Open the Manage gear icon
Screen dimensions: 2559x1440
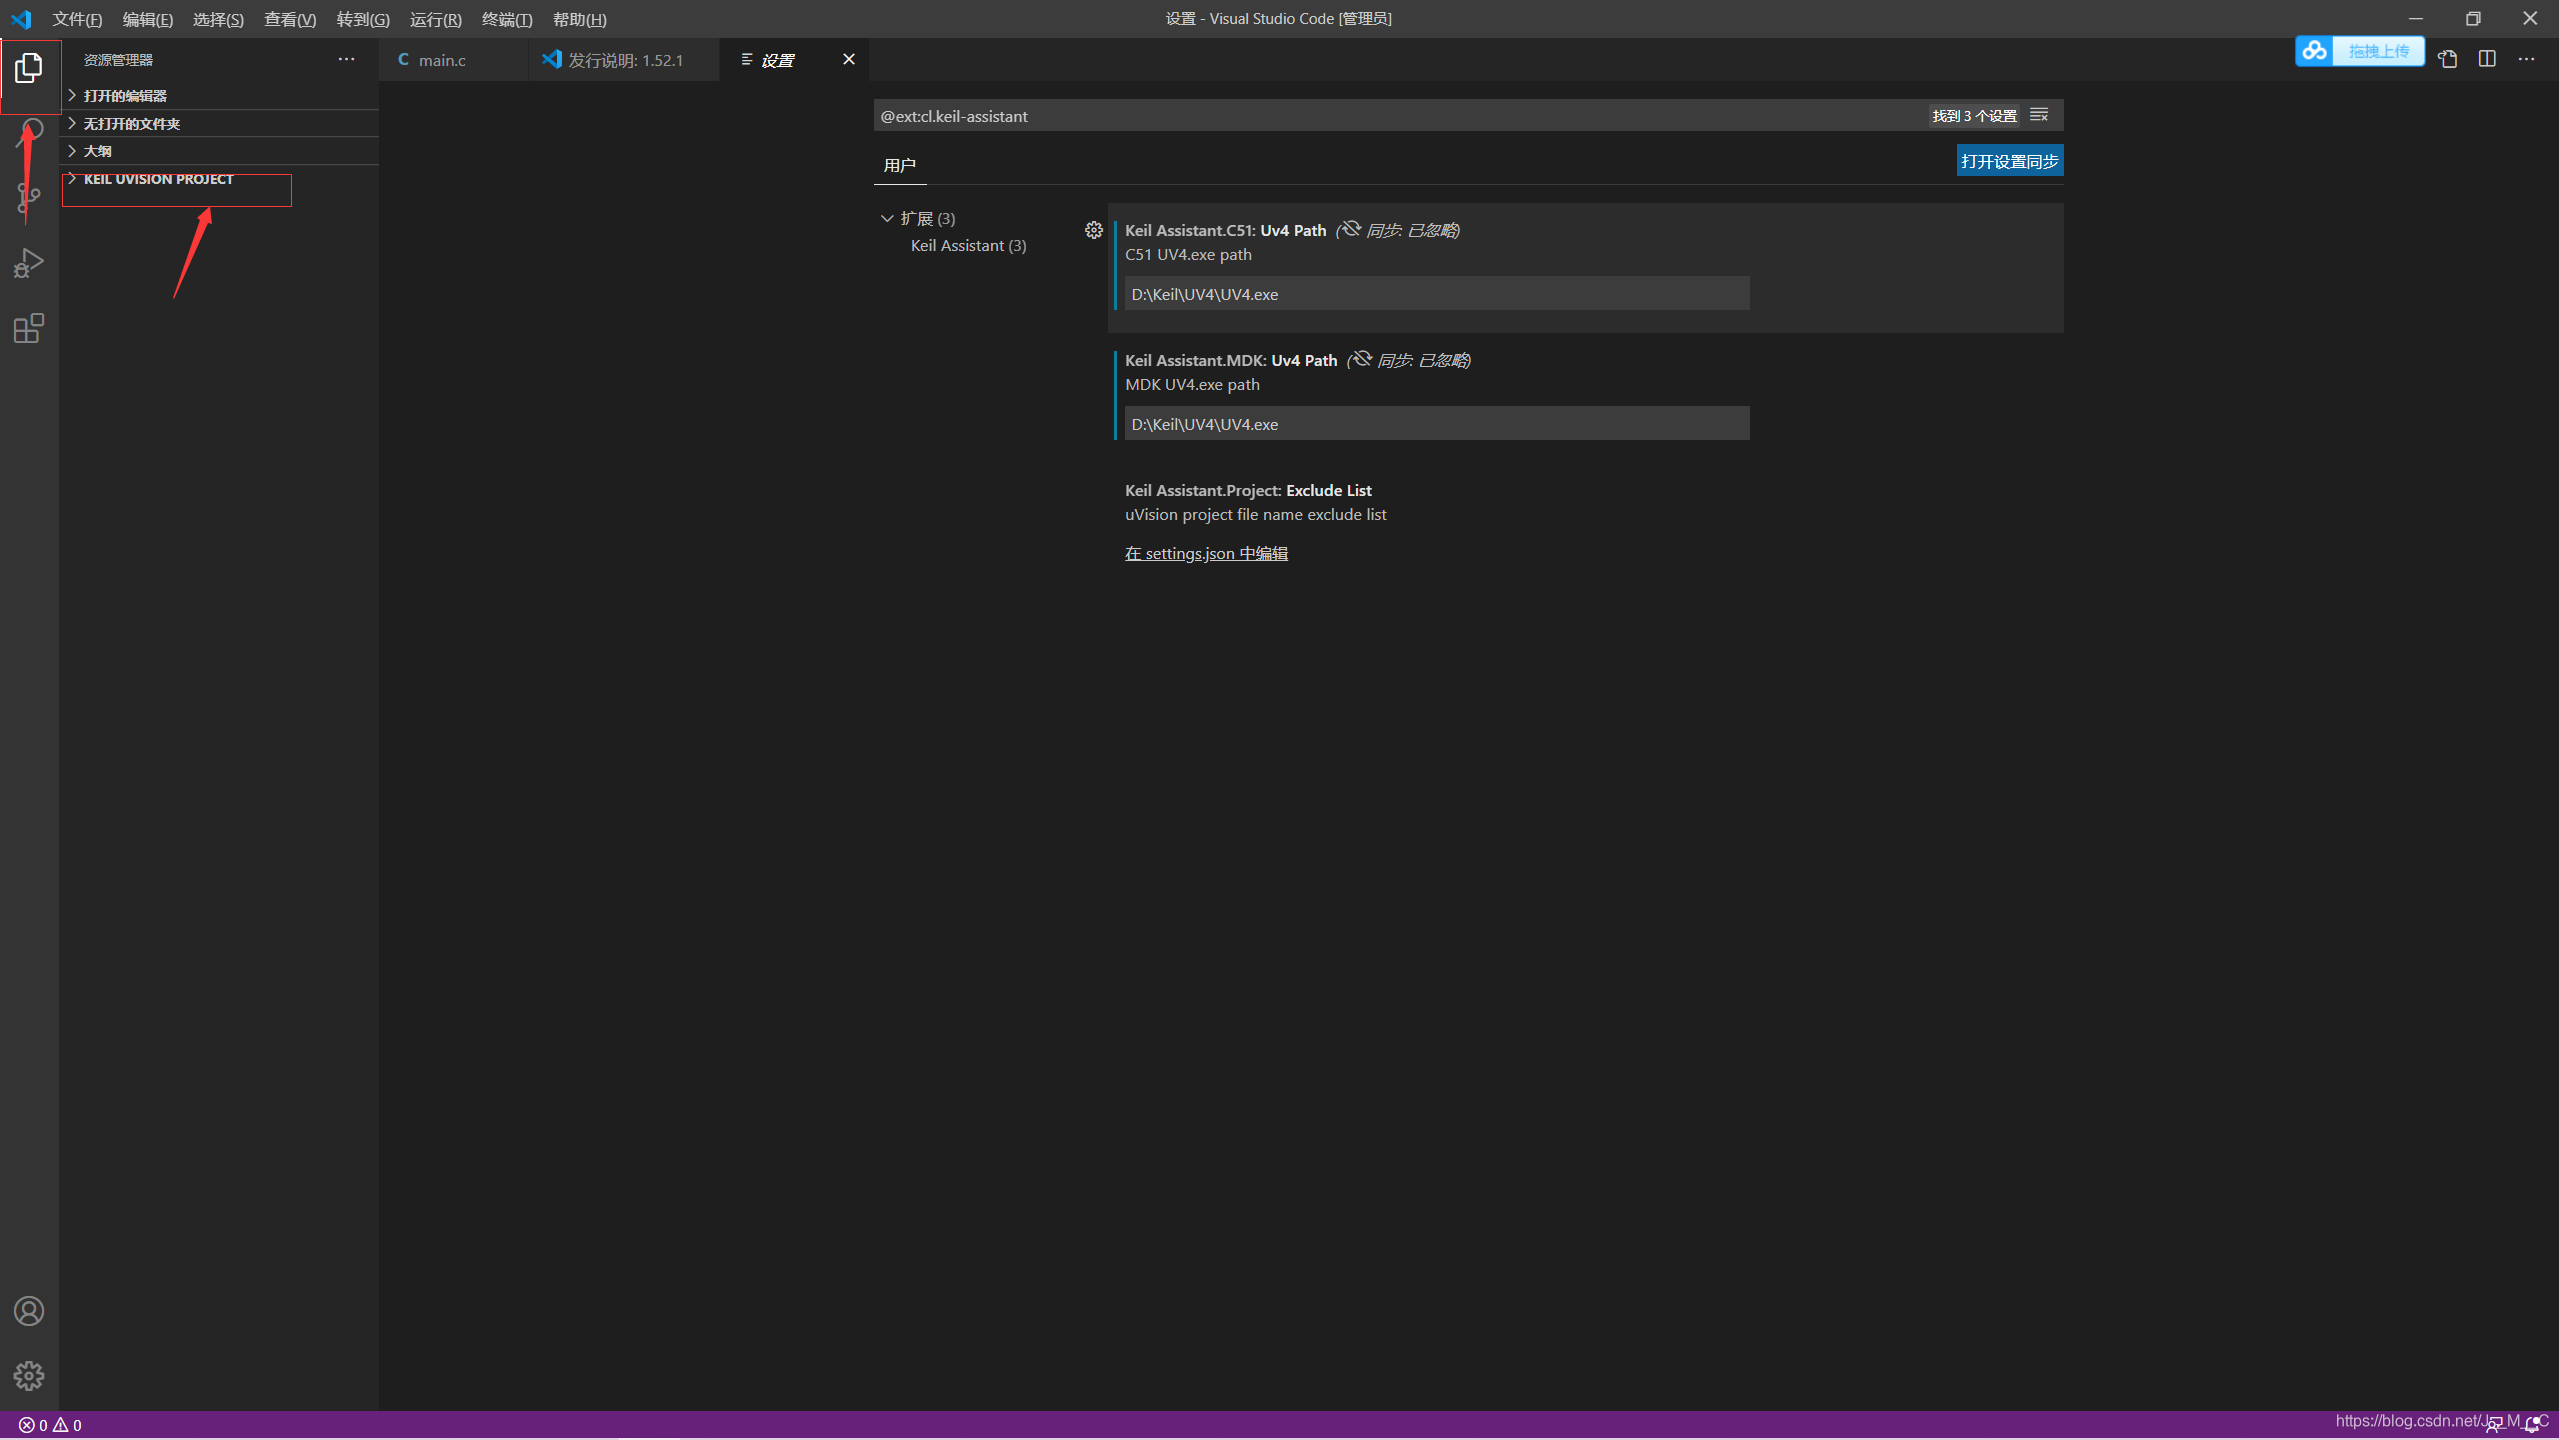(29, 1376)
